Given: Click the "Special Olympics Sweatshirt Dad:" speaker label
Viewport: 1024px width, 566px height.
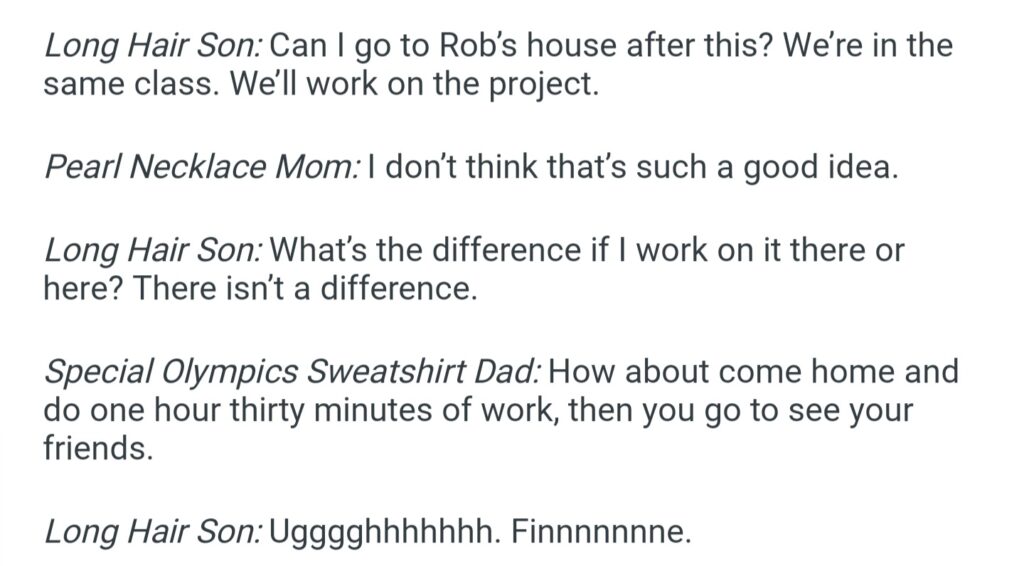Looking at the screenshot, I should coord(292,372).
